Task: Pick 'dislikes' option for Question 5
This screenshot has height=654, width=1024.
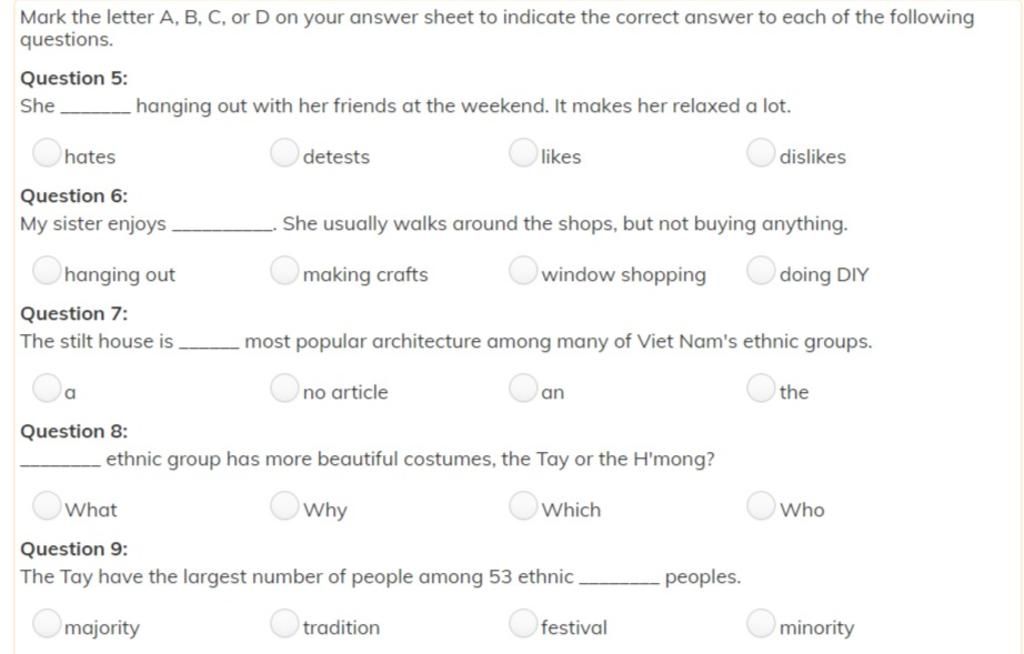Action: point(761,152)
